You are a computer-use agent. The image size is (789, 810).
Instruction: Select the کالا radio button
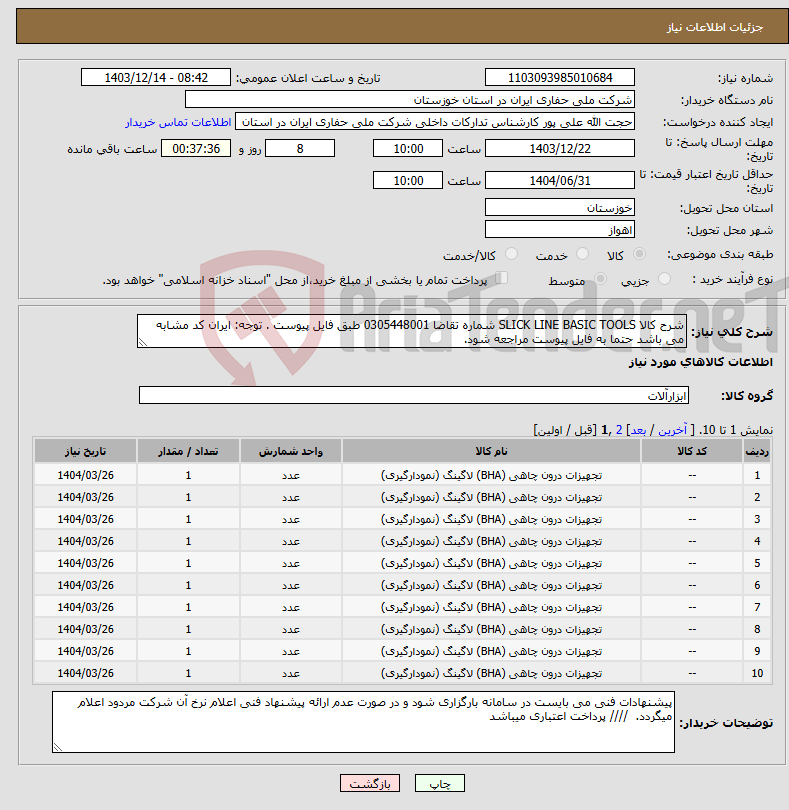click(x=639, y=254)
